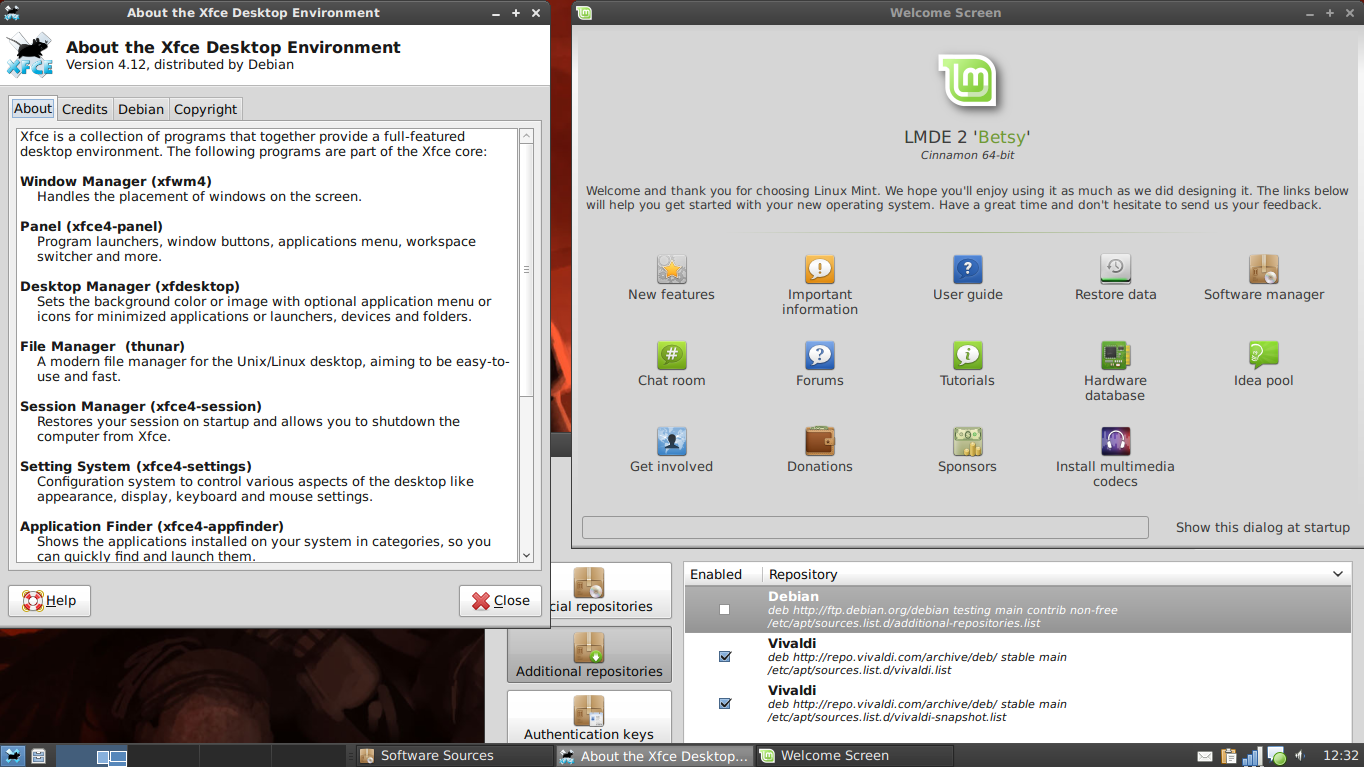Click the Hardware database icon
This screenshot has height=767, width=1364.
tap(1115, 355)
